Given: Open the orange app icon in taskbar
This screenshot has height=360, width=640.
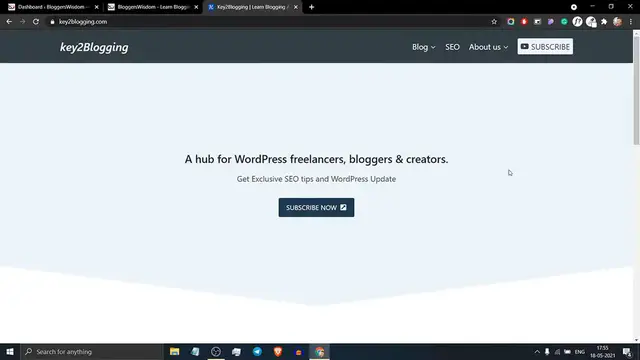Looking at the screenshot, I should pos(298,351).
